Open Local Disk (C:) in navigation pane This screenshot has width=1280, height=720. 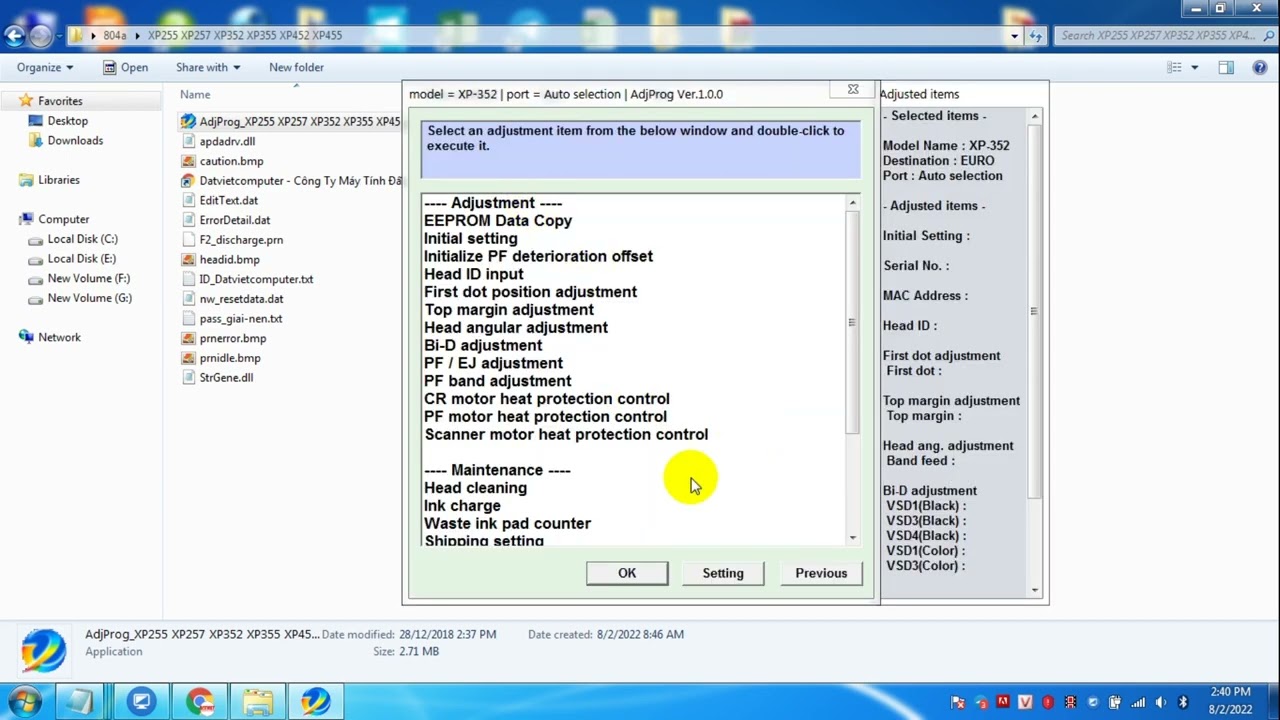(x=82, y=239)
